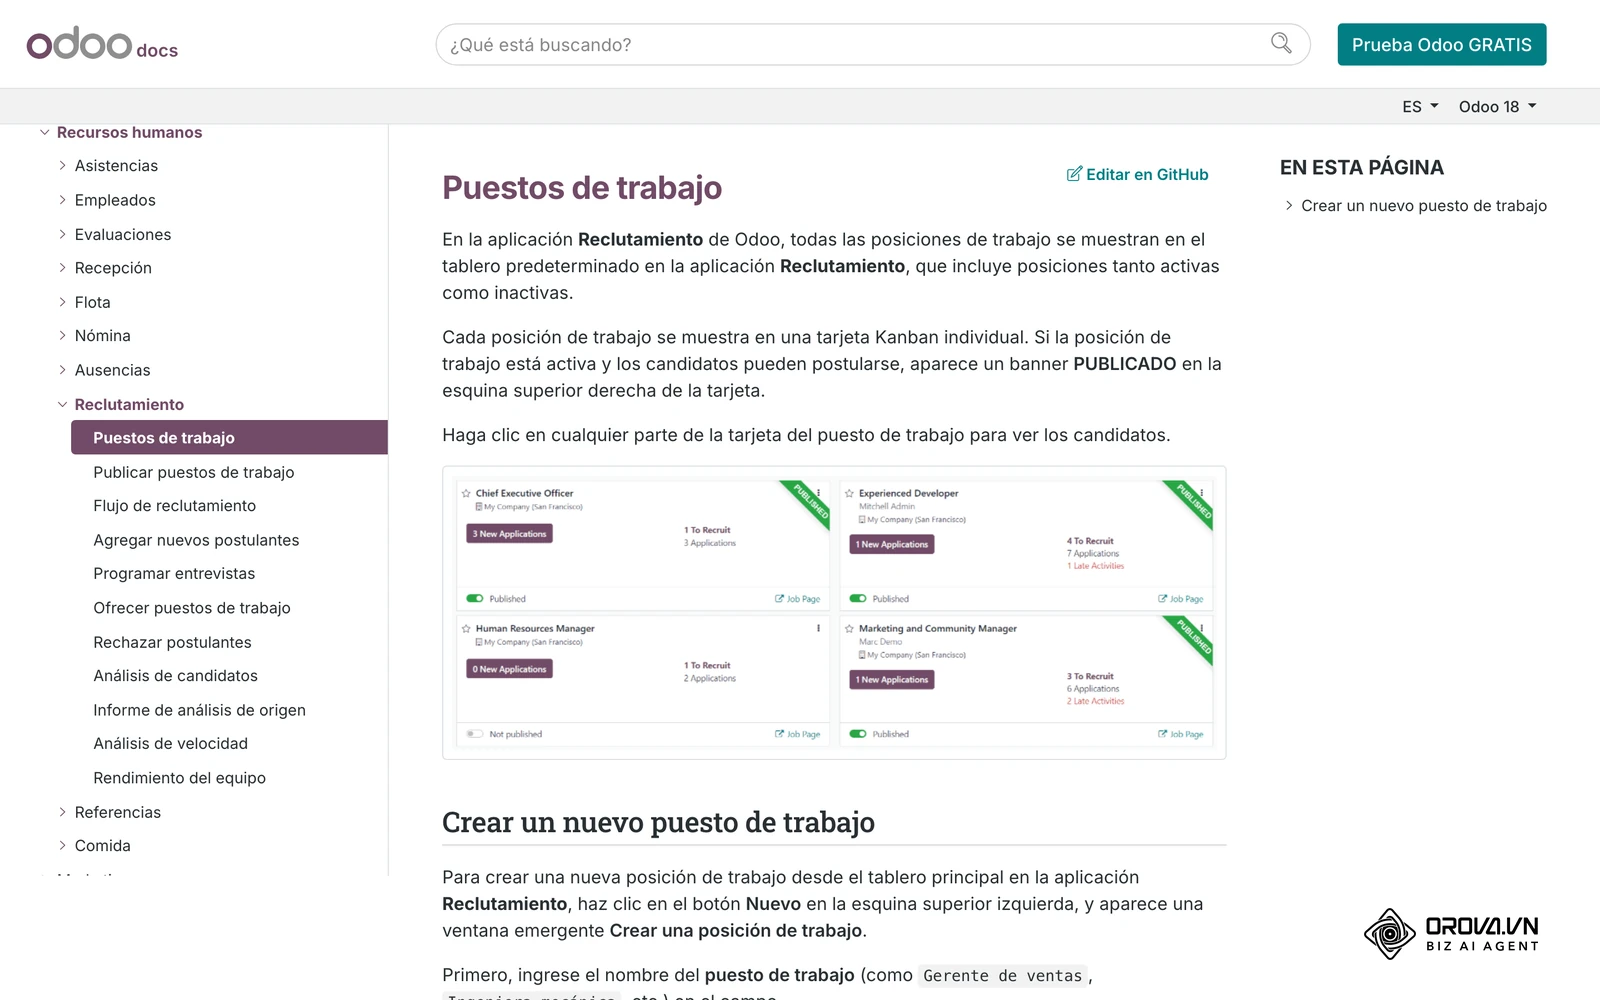Expand the Recepción section
The image size is (1600, 1000).
pos(62,268)
